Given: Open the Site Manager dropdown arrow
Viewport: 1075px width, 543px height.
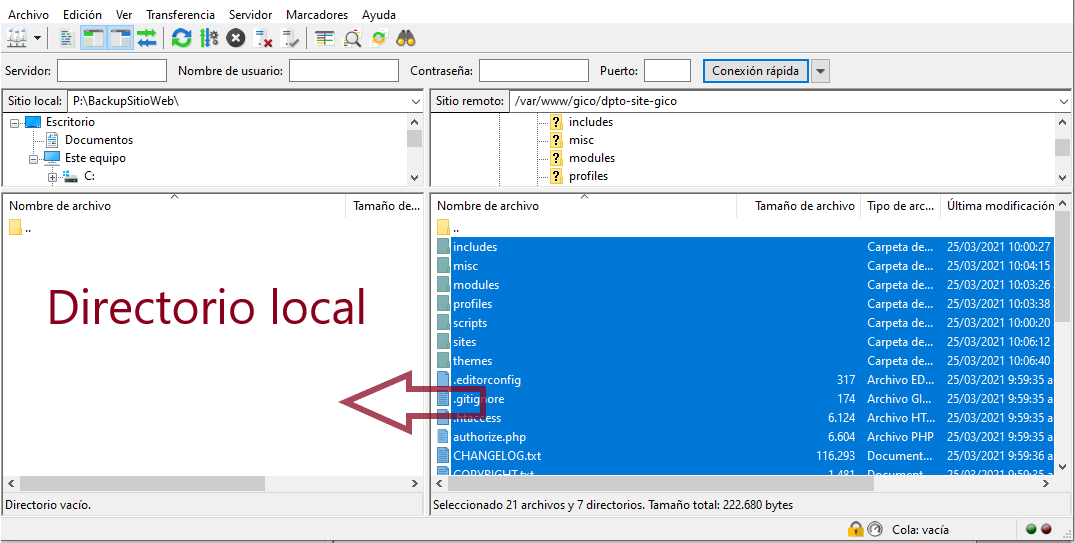Looking at the screenshot, I should coord(38,38).
